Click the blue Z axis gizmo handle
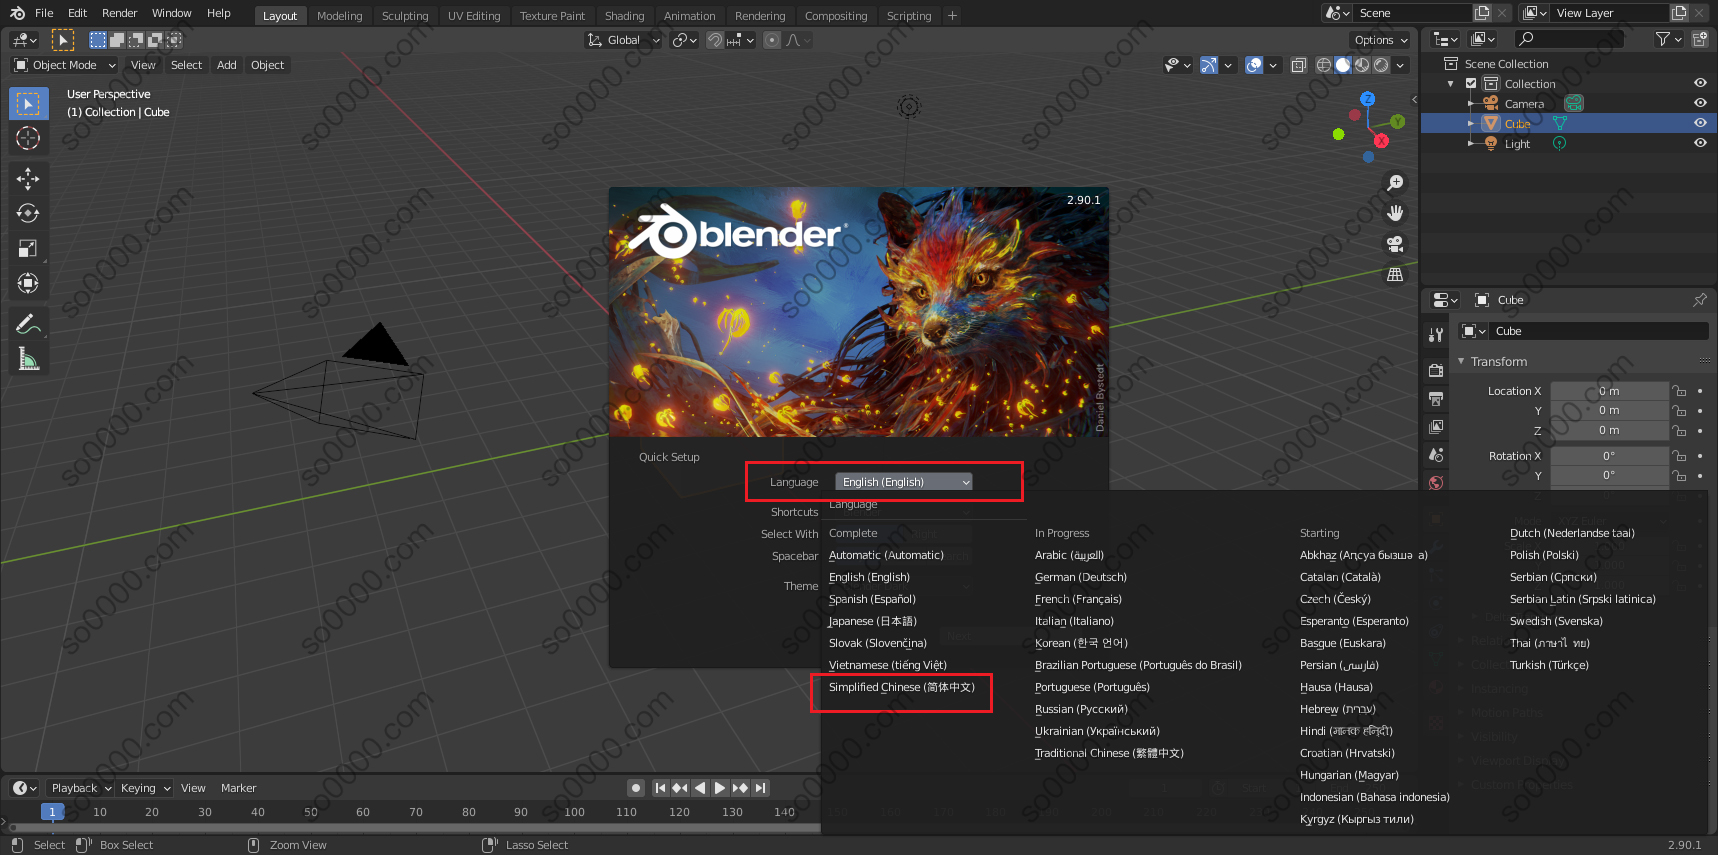This screenshot has width=1718, height=855. pos(1368,99)
